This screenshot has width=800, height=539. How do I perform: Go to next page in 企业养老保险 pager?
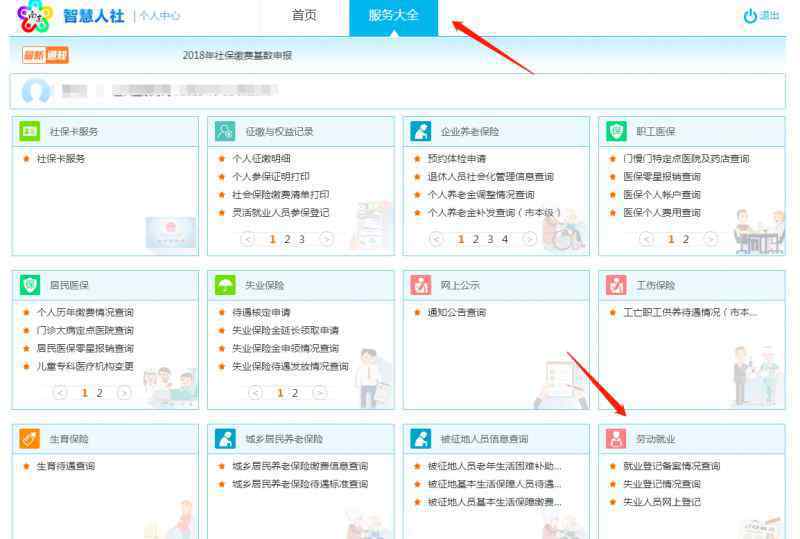coord(532,239)
